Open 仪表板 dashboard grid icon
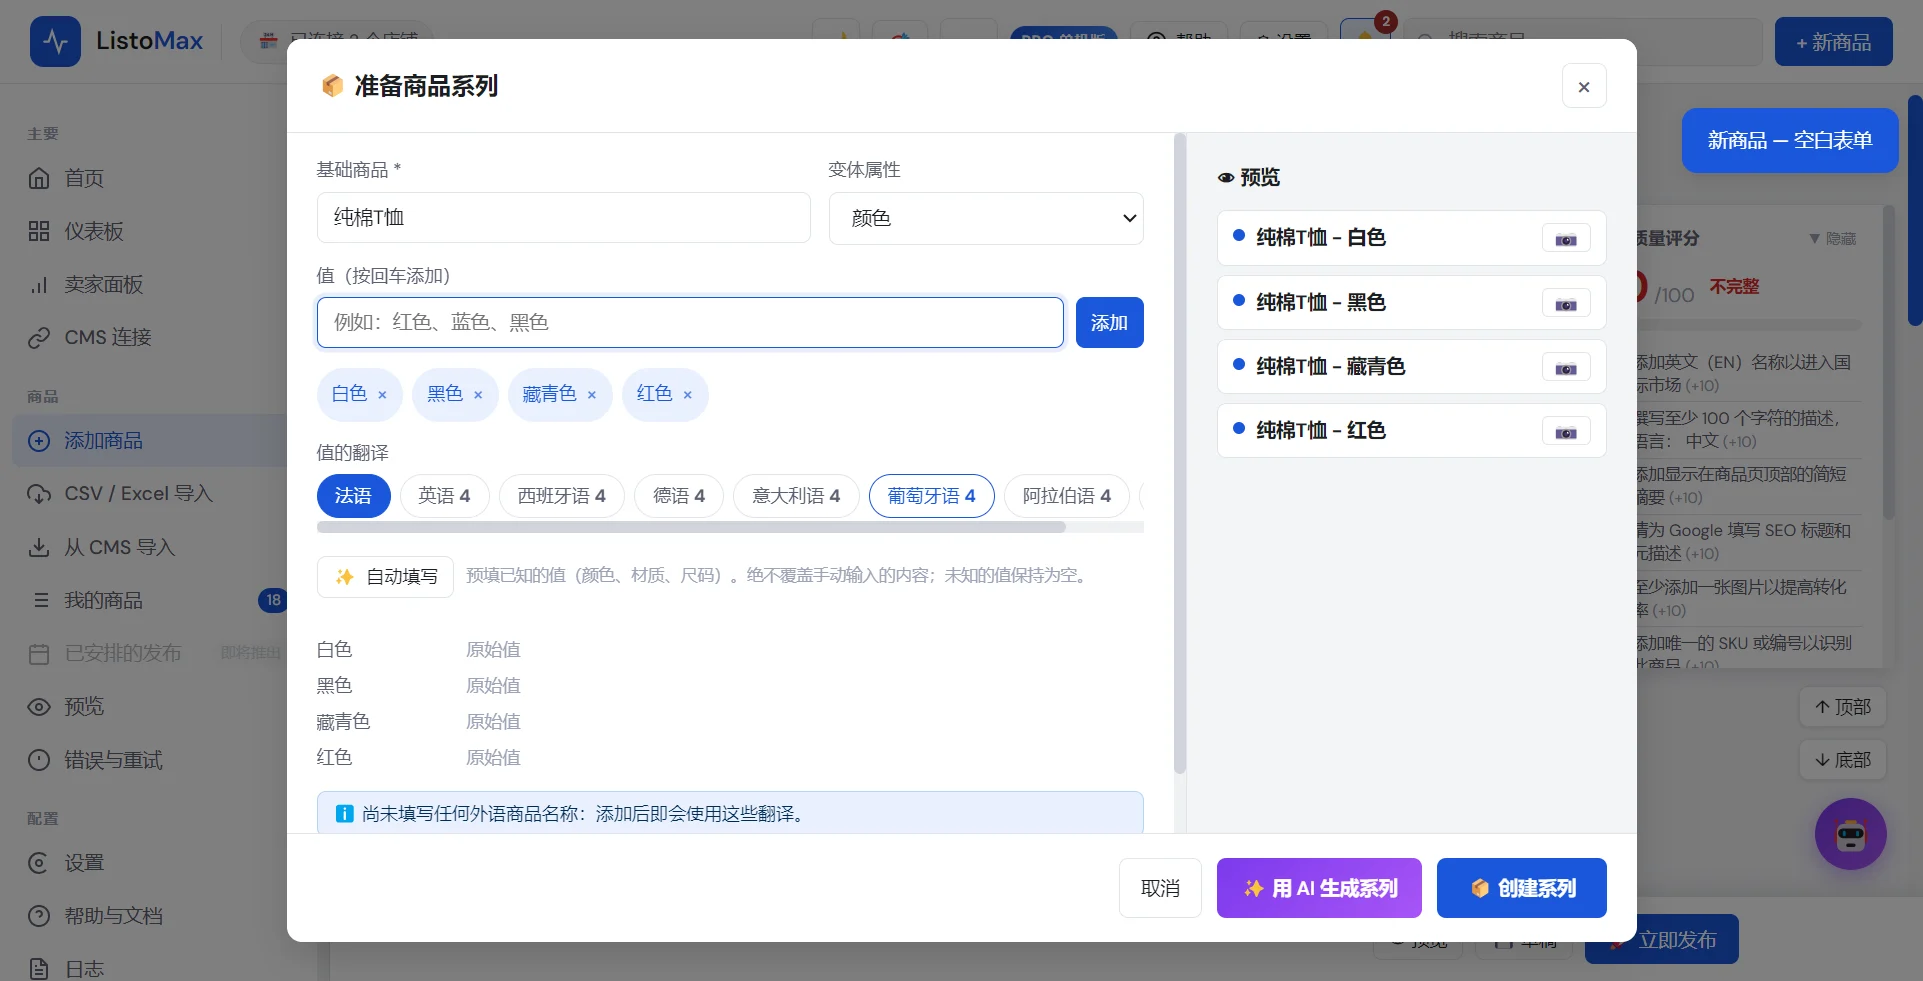This screenshot has height=981, width=1923. 39,231
